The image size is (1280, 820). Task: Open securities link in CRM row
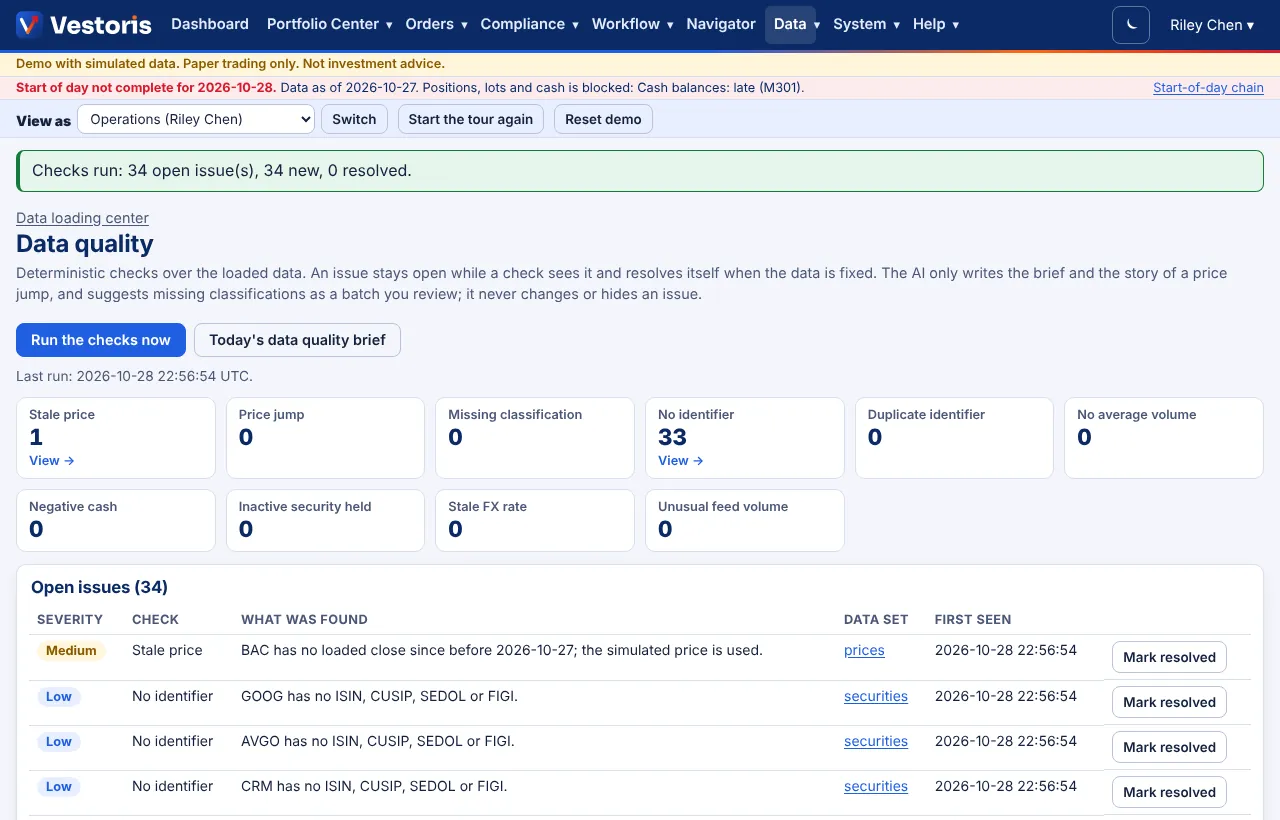(876, 786)
